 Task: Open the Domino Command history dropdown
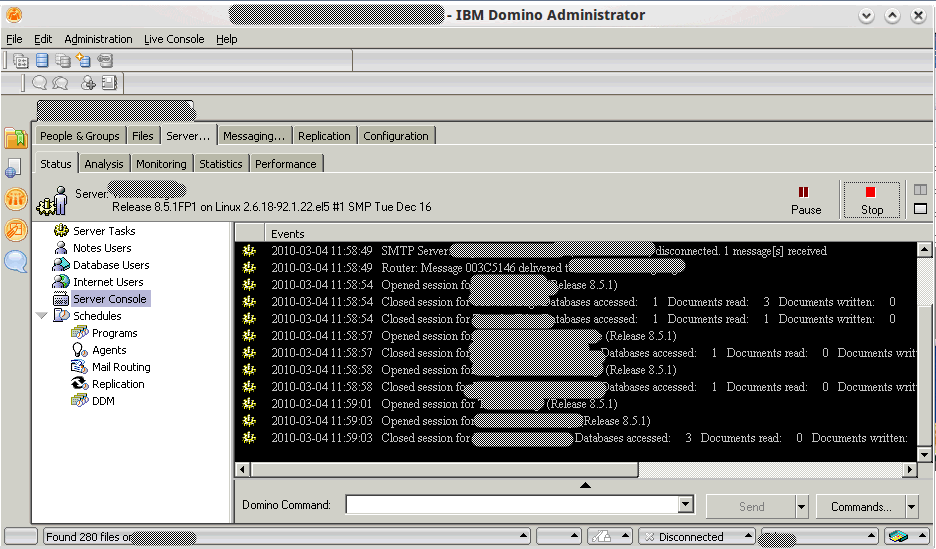(x=686, y=504)
